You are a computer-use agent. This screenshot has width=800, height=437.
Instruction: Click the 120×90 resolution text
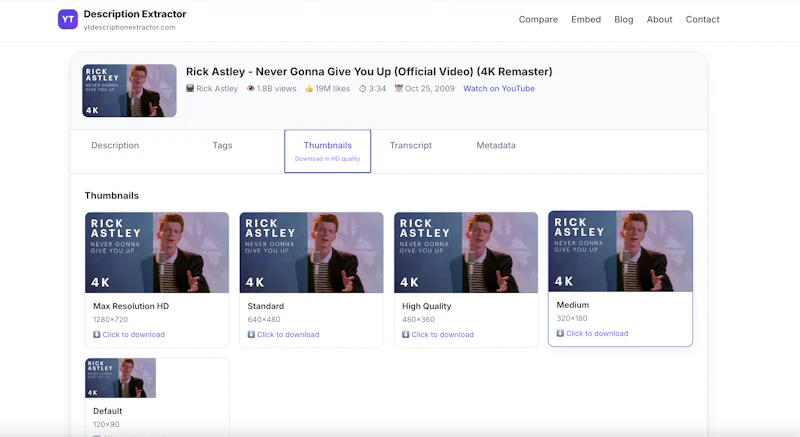tap(106, 424)
